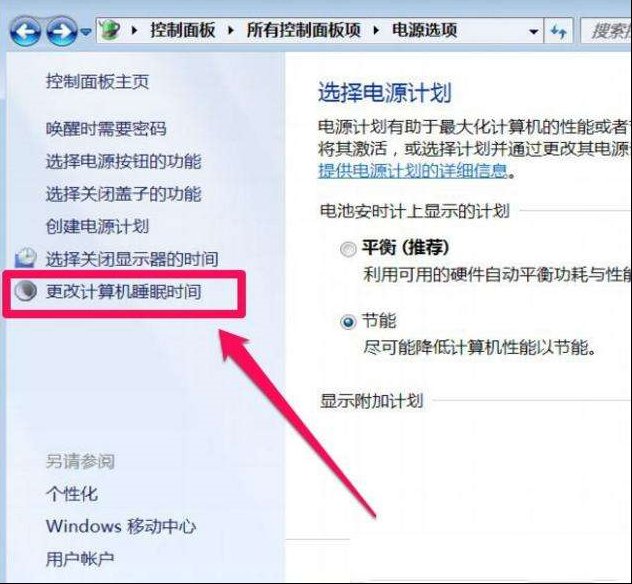Image resolution: width=632 pixels, height=584 pixels.
Task: Select the 节能 power plan radio button
Action: click(348, 322)
